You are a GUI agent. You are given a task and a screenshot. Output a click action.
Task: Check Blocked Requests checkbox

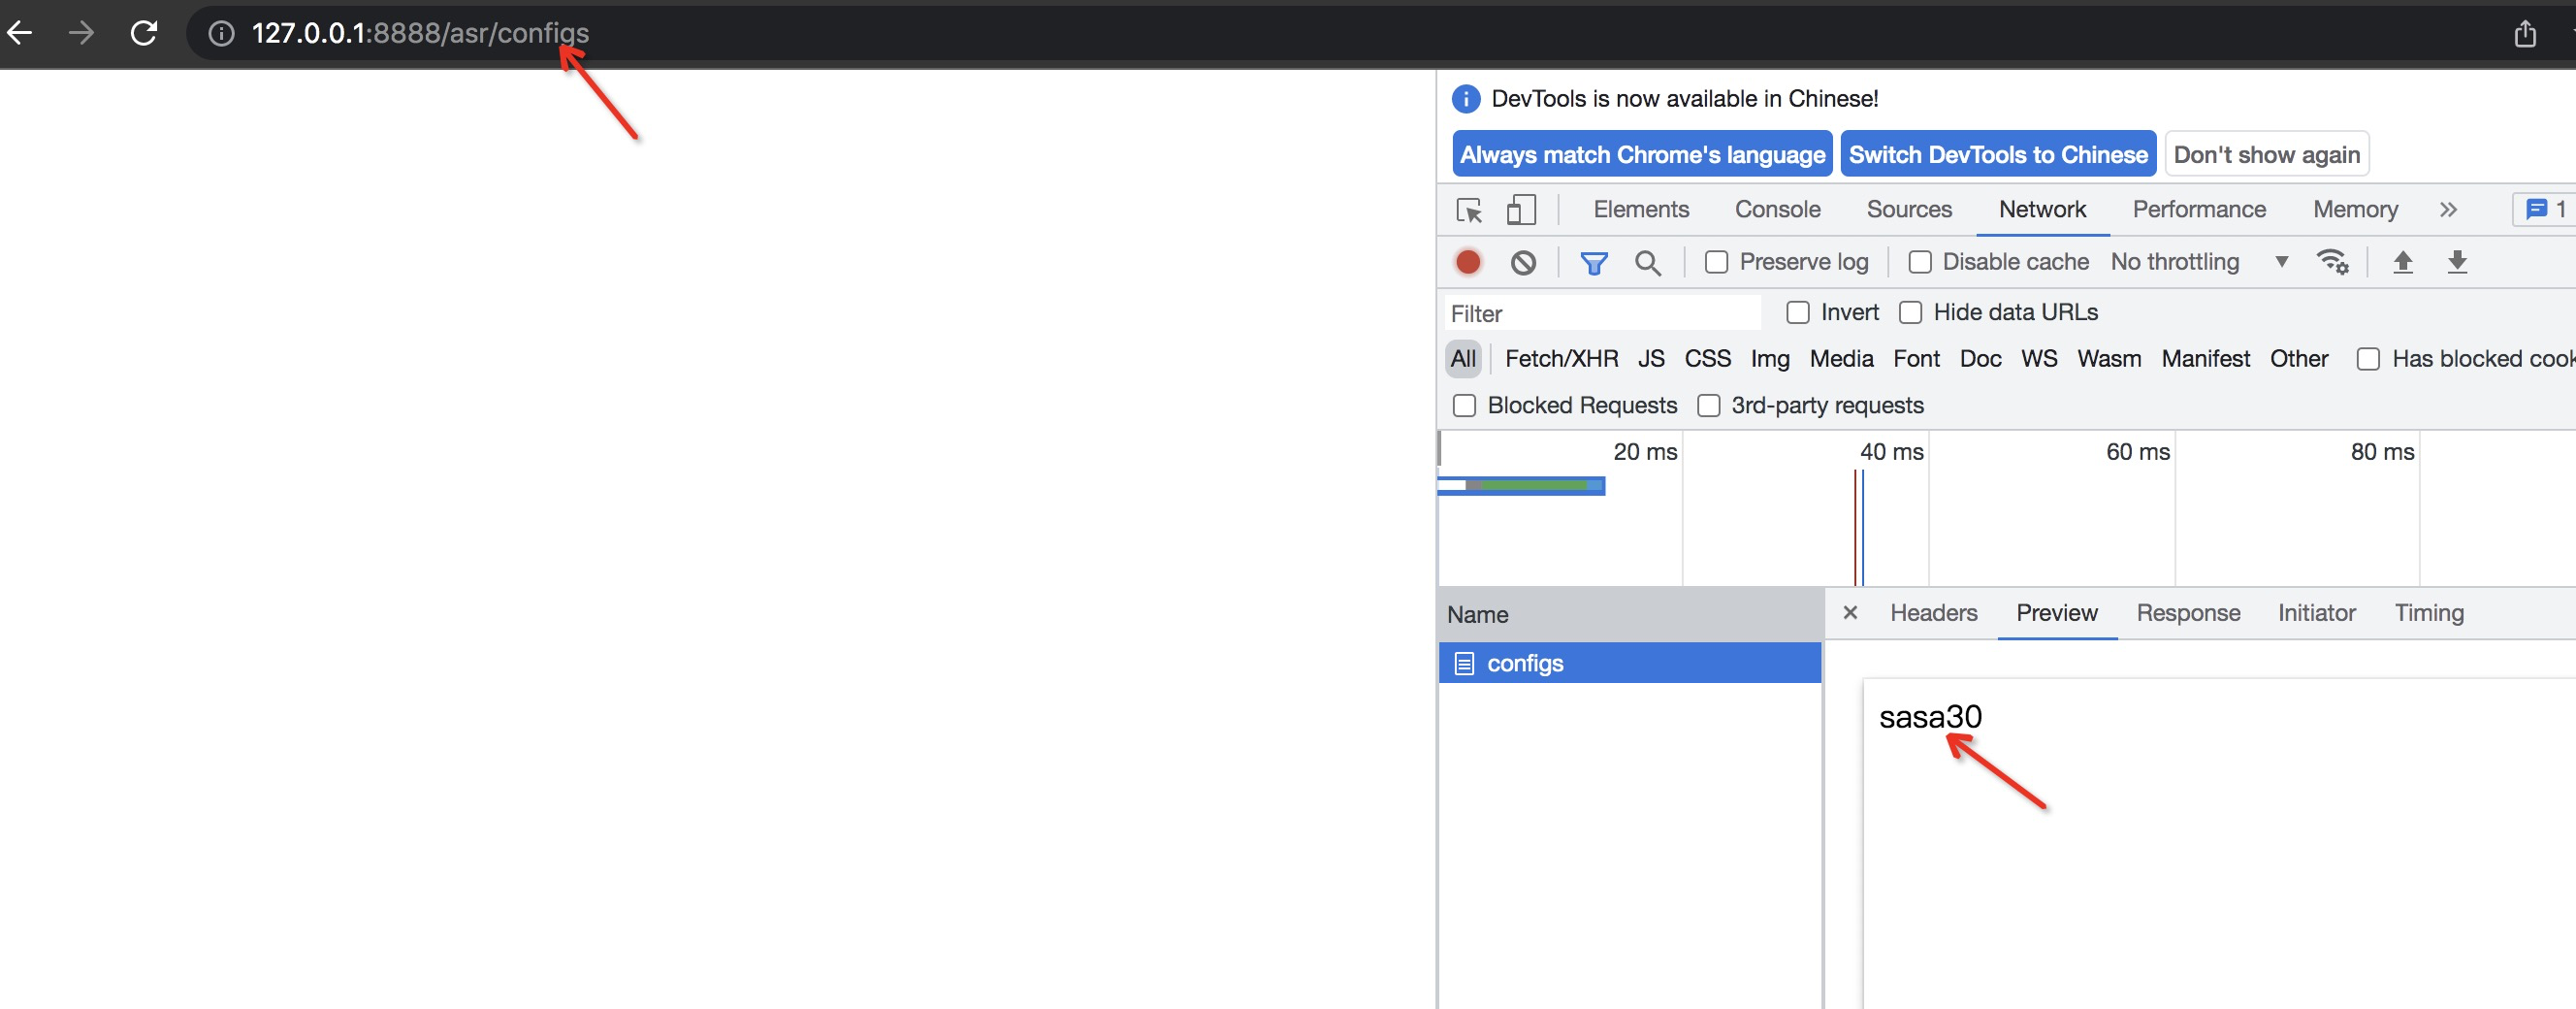[x=1464, y=406]
